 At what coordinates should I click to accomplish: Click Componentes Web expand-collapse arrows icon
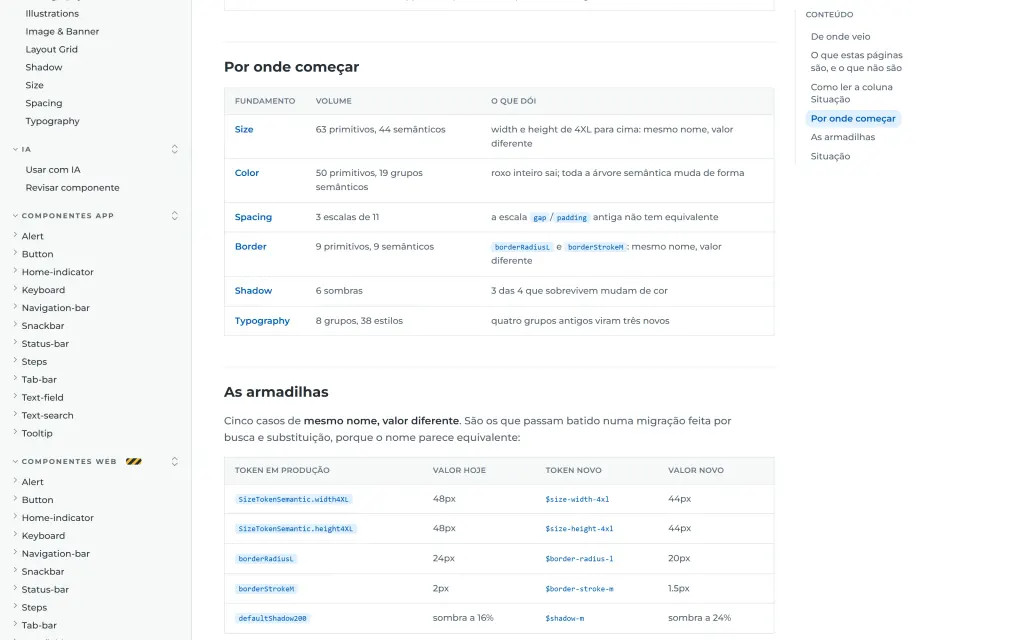[x=174, y=462]
